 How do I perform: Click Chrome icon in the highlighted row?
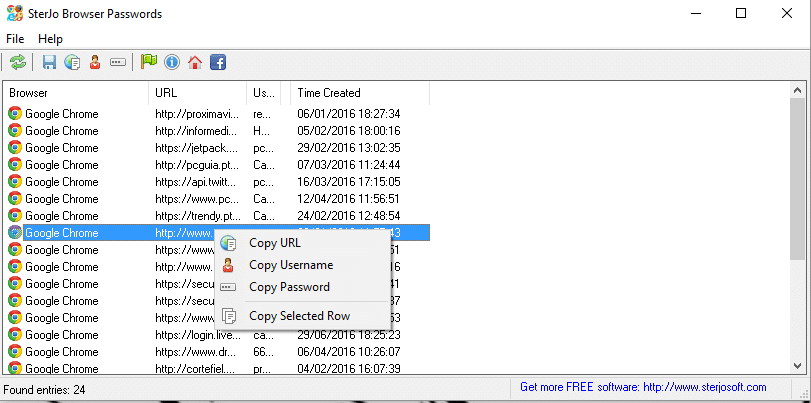tap(15, 233)
